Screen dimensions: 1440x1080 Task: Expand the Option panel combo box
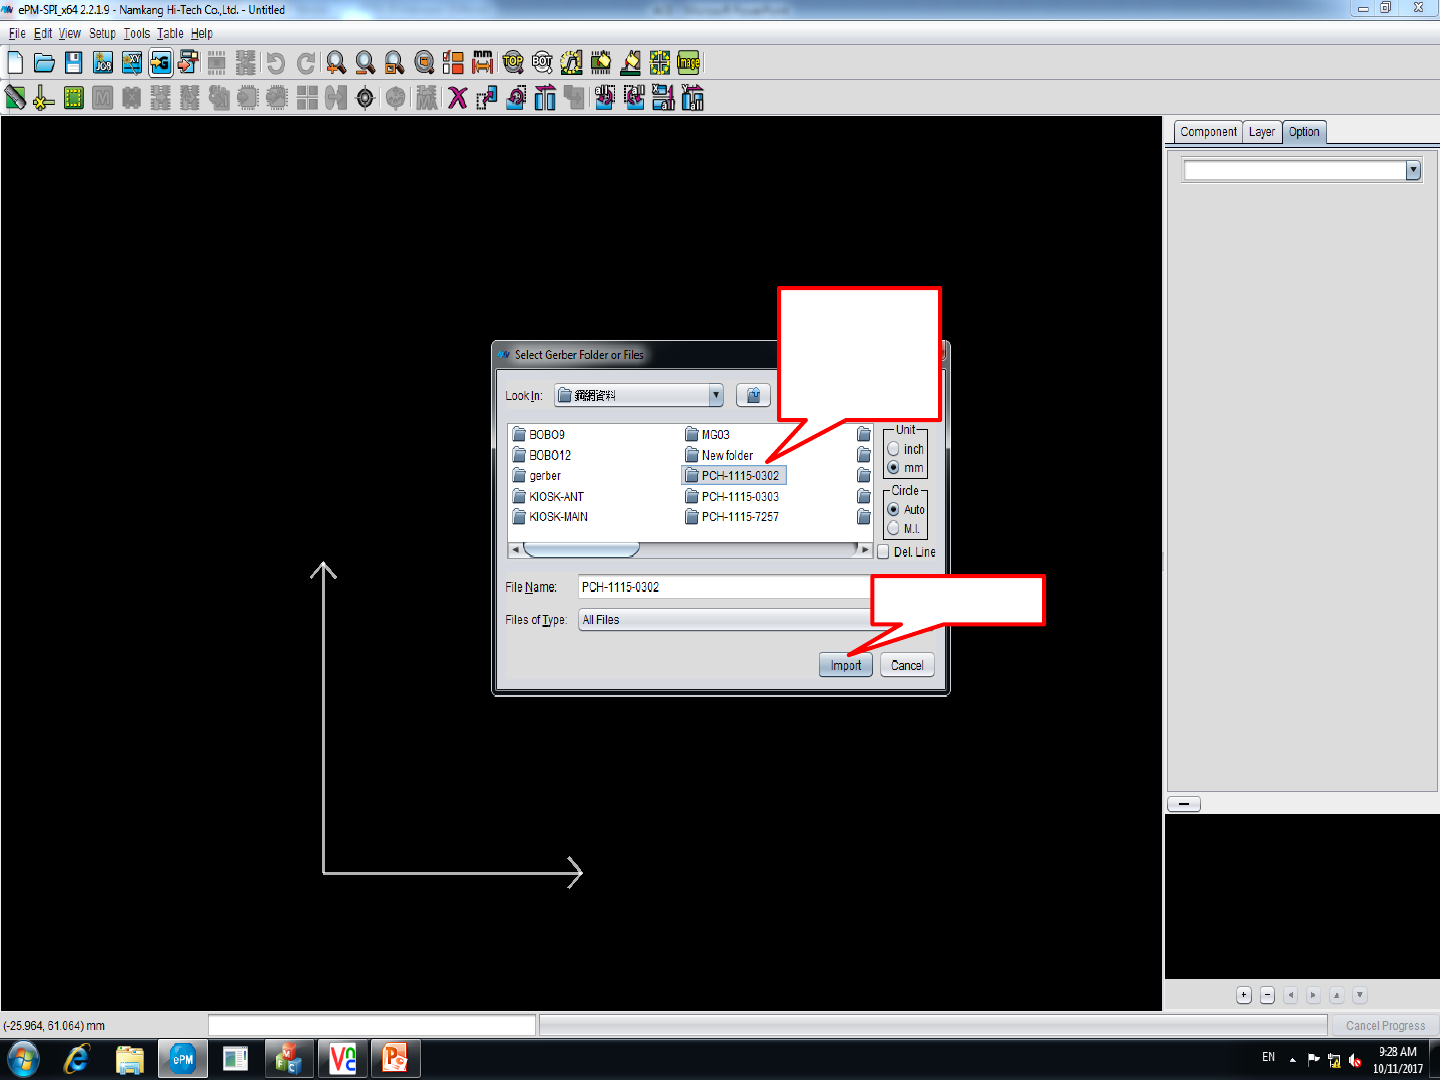tap(1413, 171)
